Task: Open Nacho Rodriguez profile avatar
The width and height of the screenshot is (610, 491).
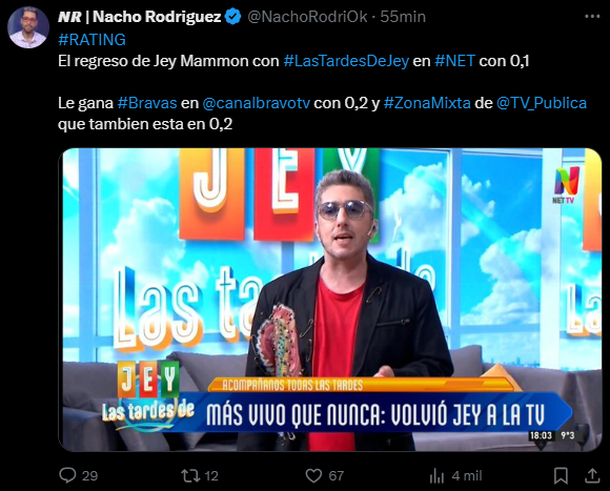Action: click(28, 27)
